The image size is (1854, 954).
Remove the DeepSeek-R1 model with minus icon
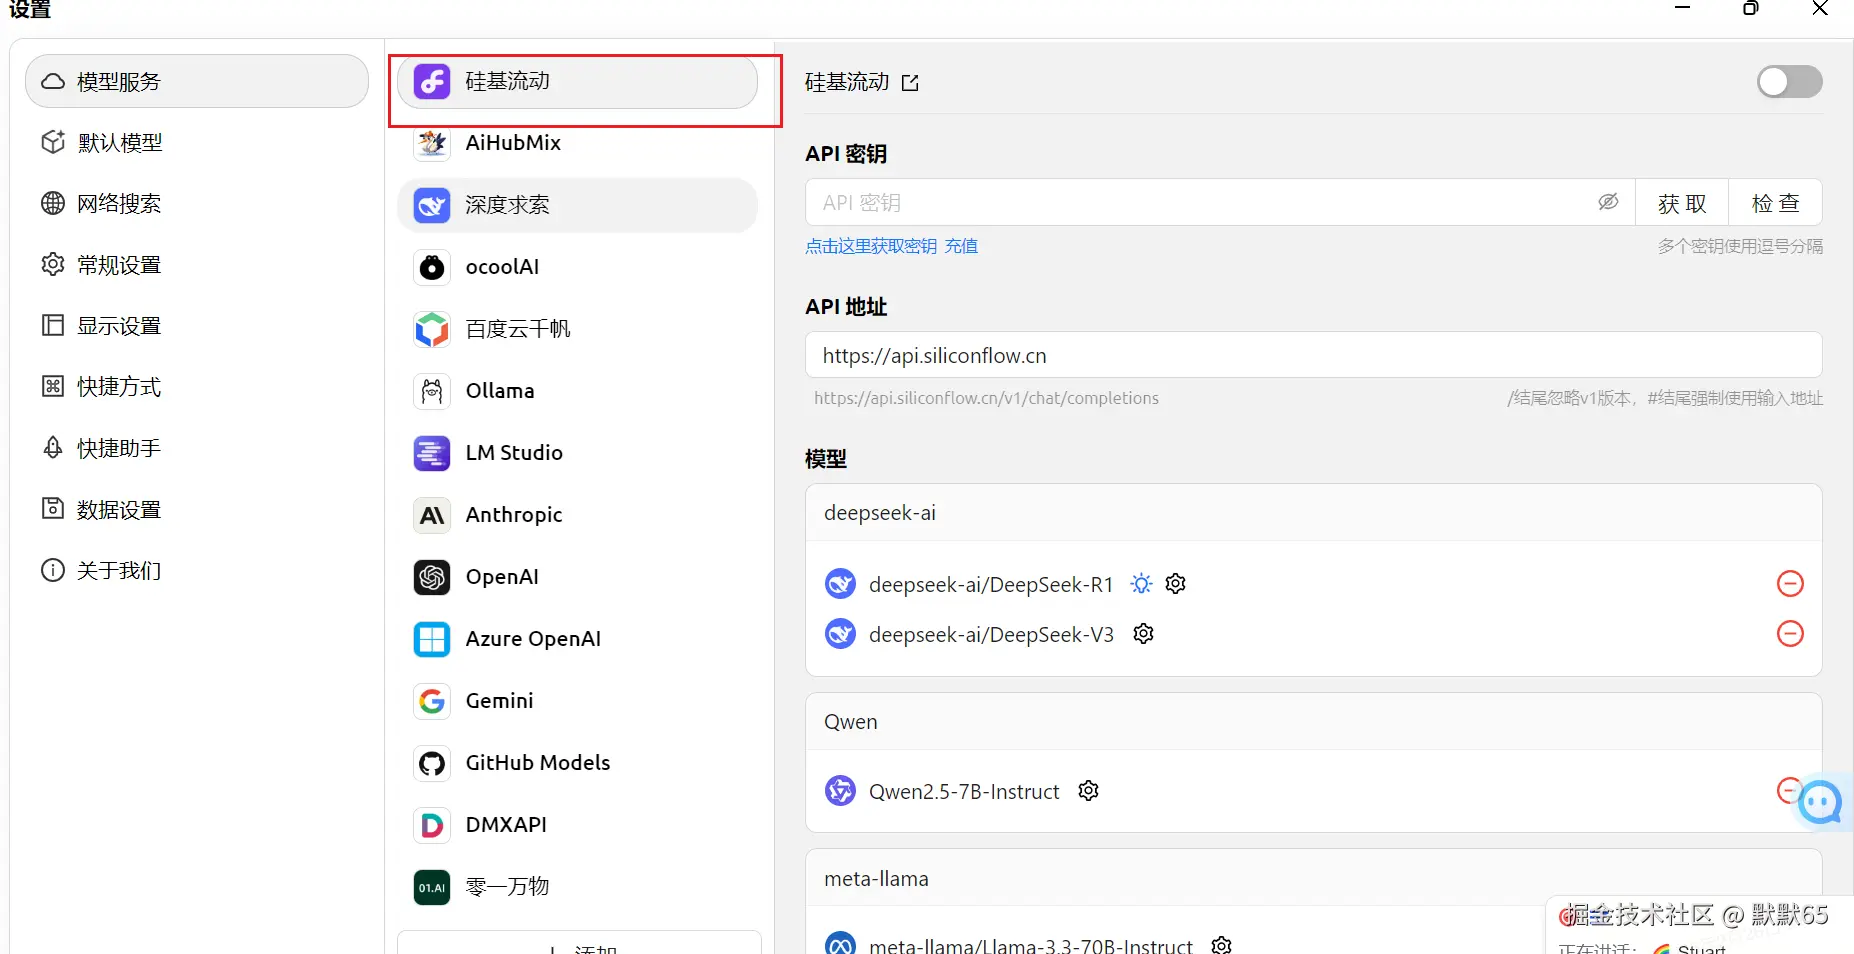point(1790,583)
